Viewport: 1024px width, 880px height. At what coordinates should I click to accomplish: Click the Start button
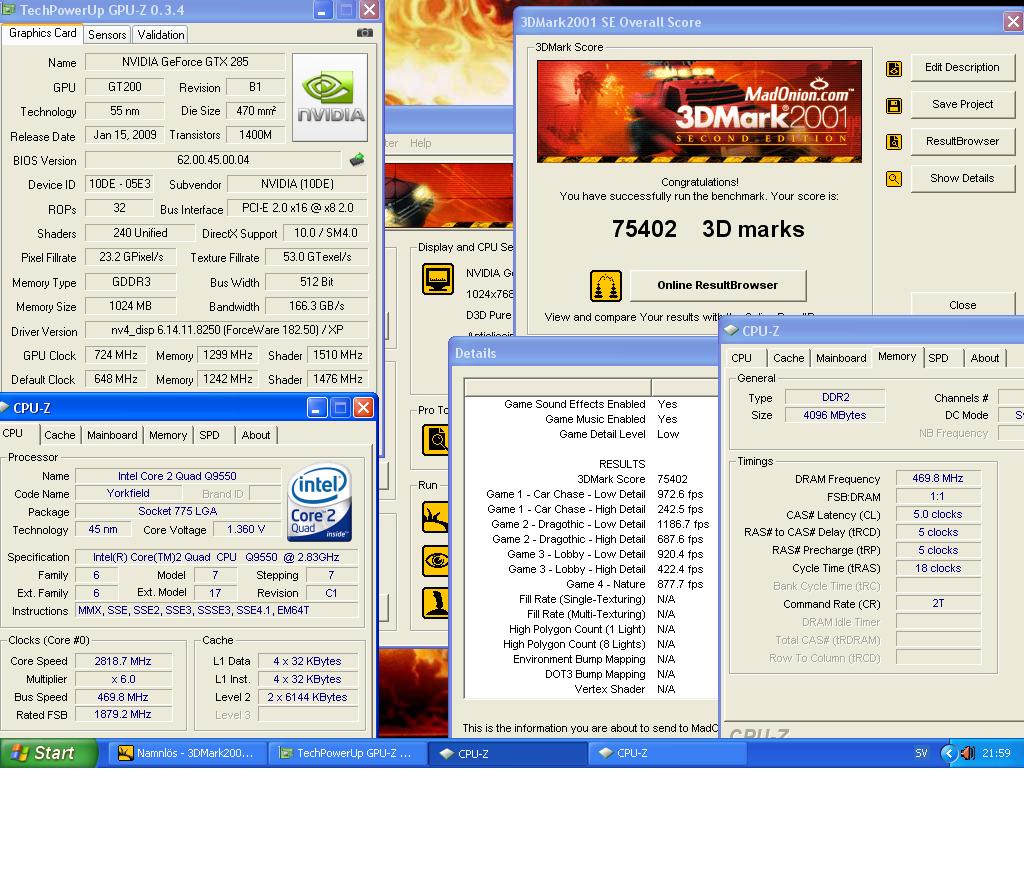coord(49,753)
